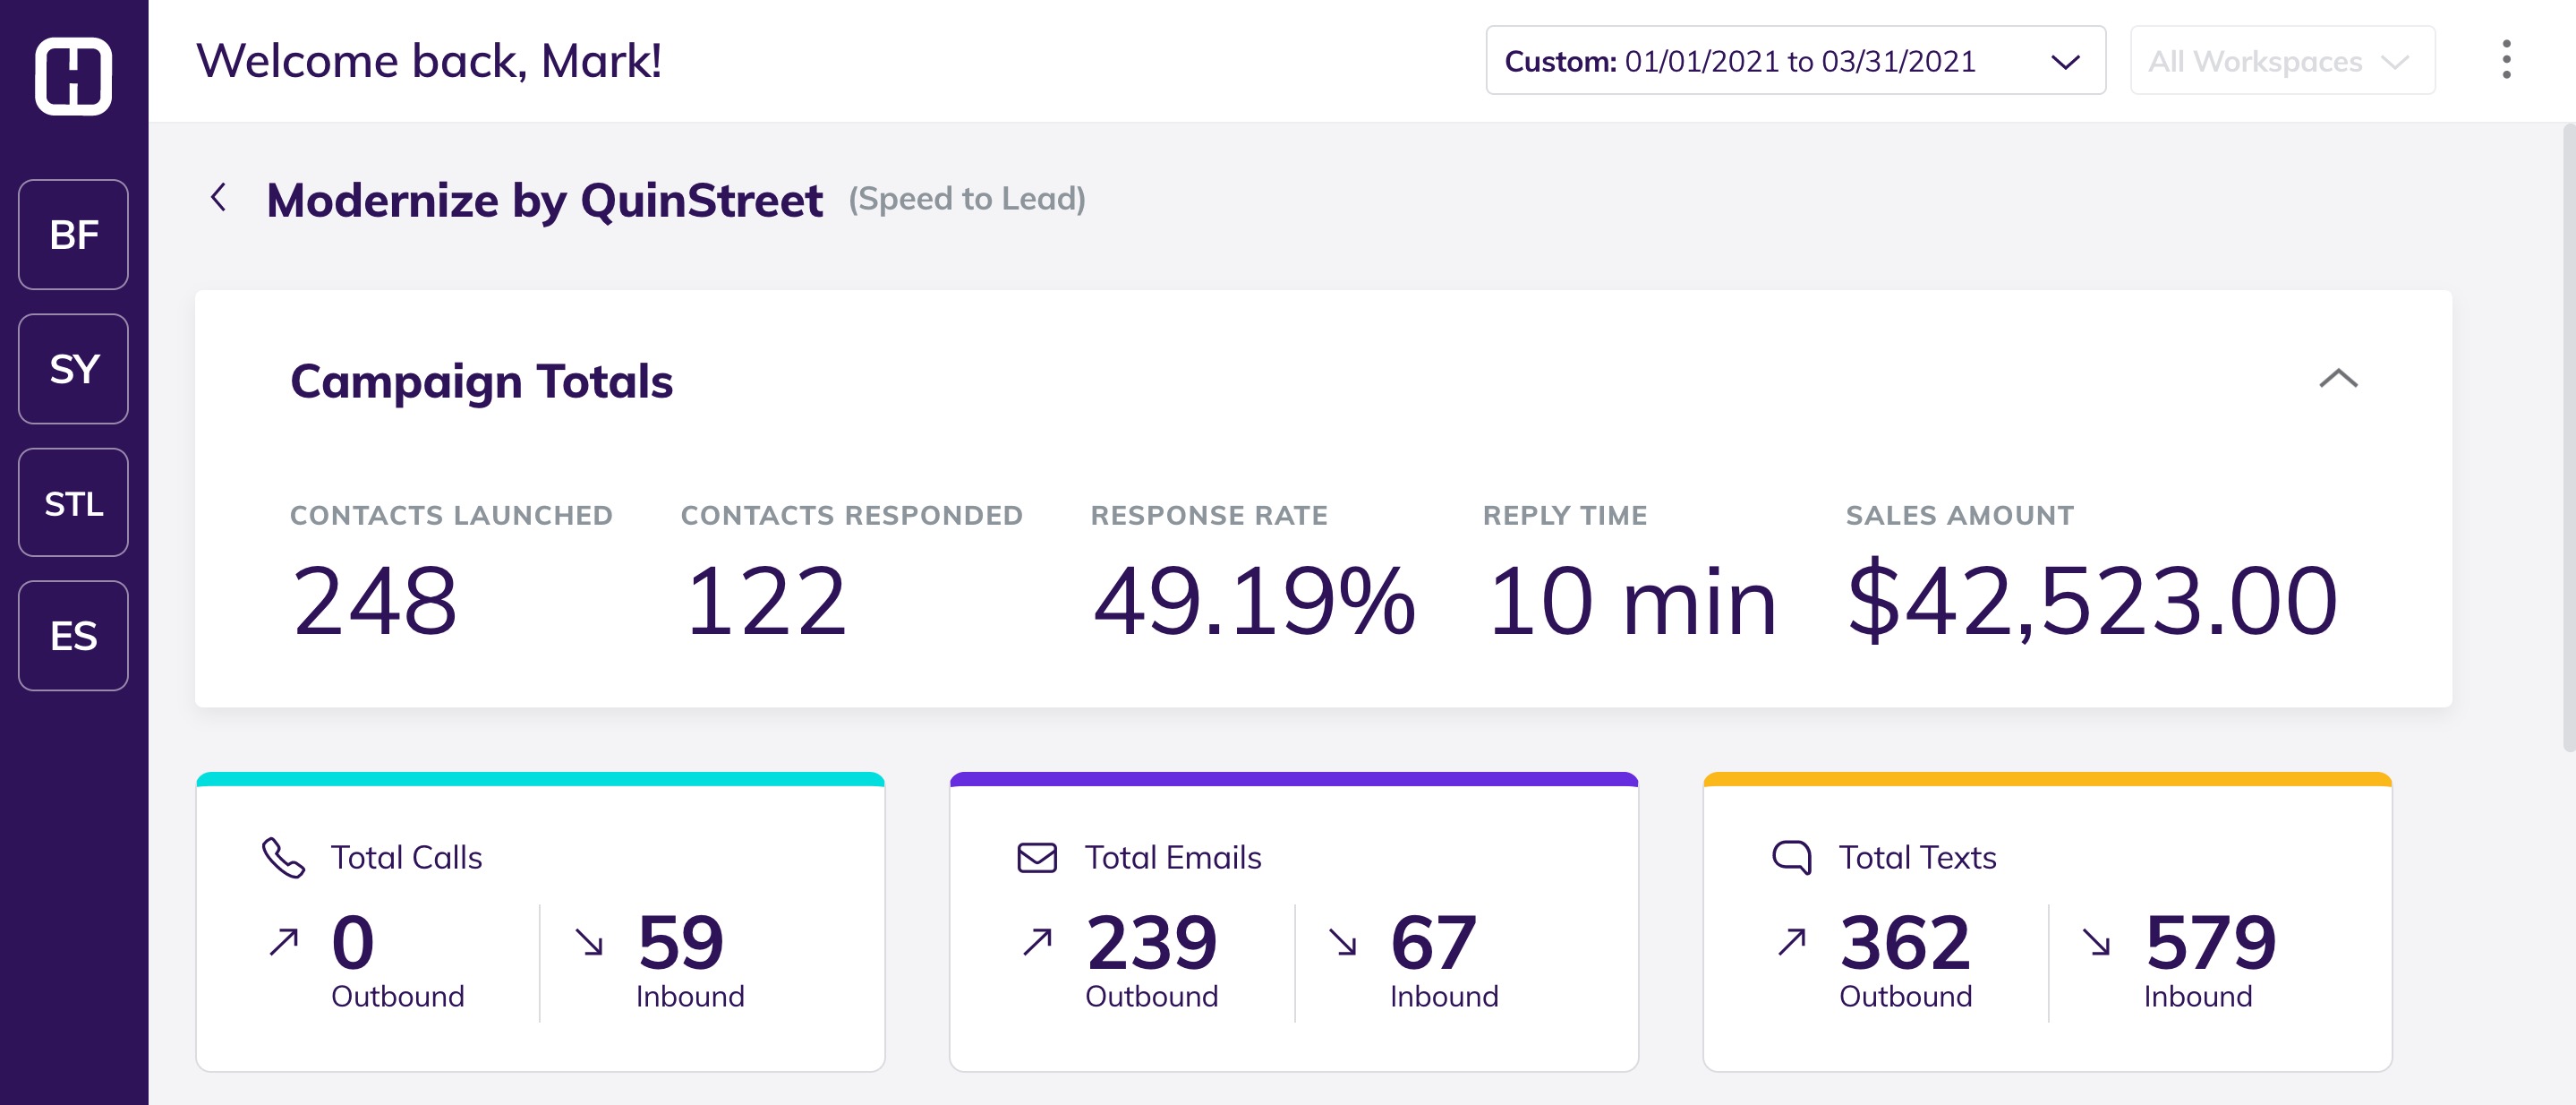Click the Sales Amount value $42,523.00
Screen dimensions: 2576x1105
2091,600
